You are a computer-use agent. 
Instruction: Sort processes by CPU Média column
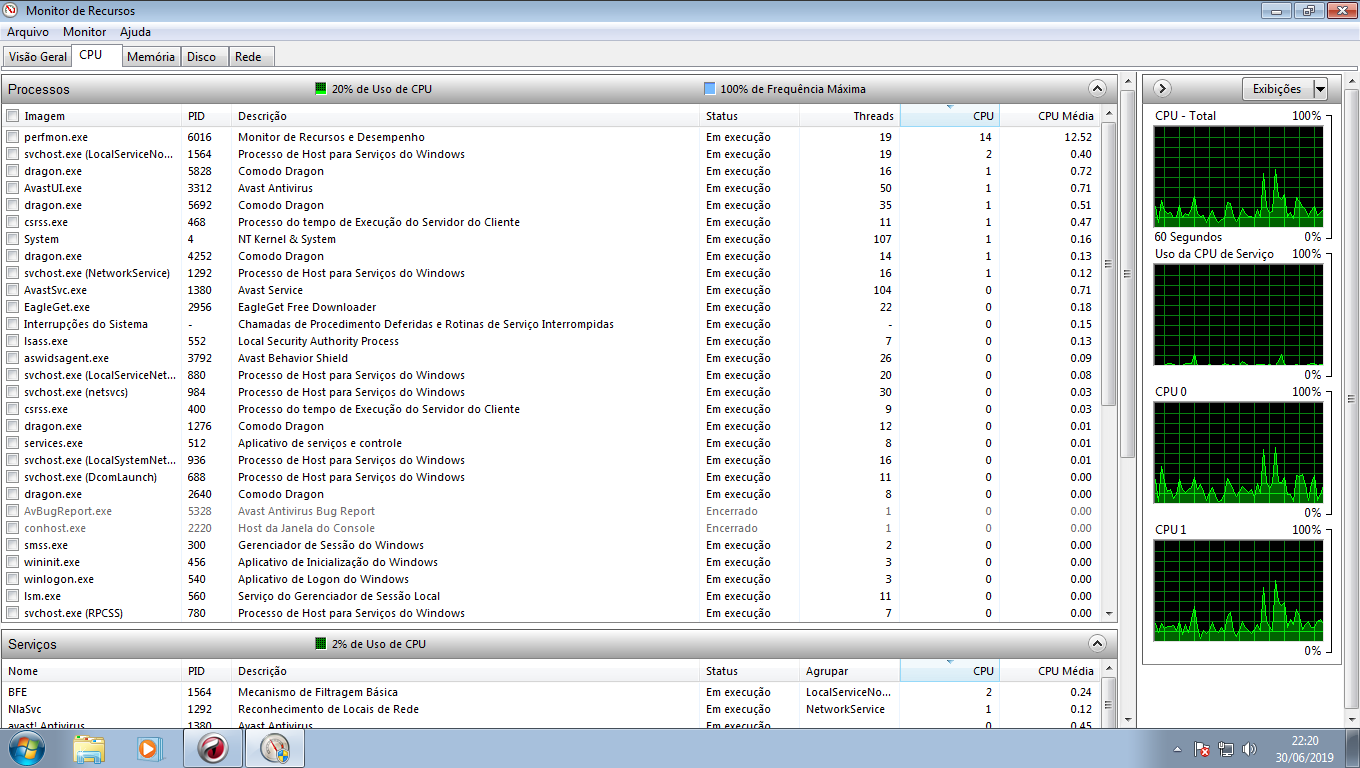click(1050, 116)
